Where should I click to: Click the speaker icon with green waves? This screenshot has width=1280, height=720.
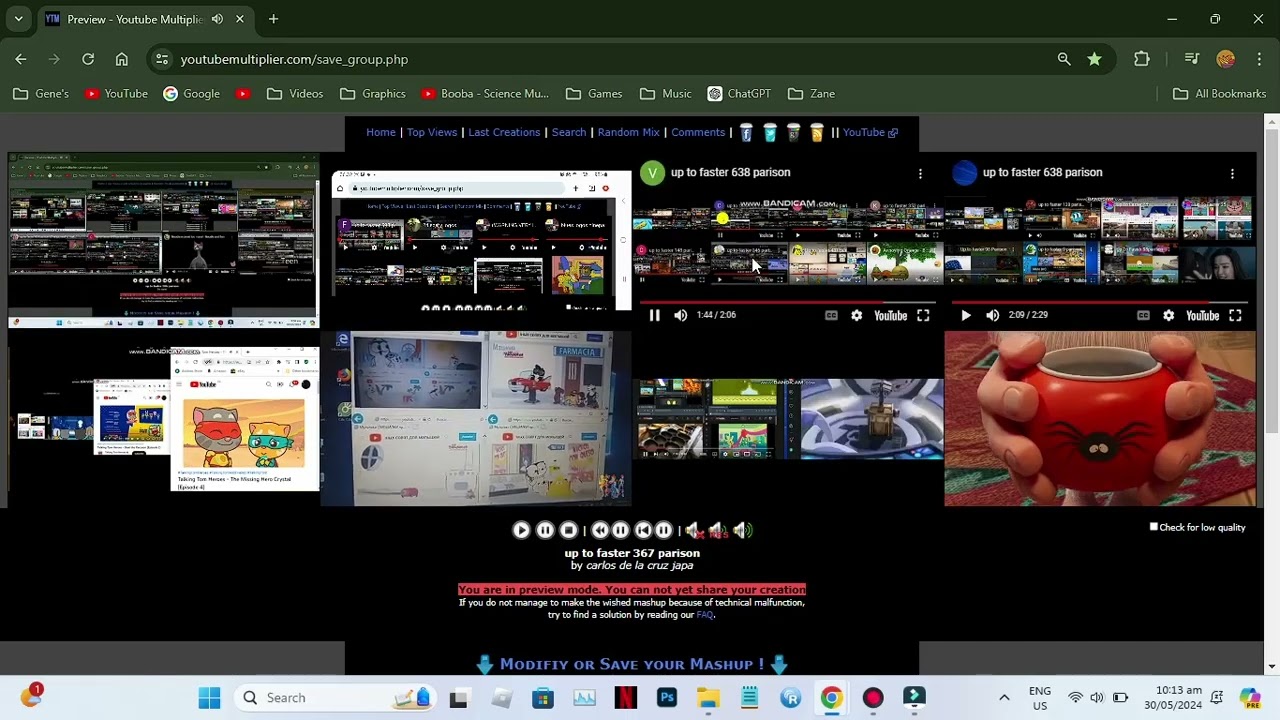click(742, 531)
